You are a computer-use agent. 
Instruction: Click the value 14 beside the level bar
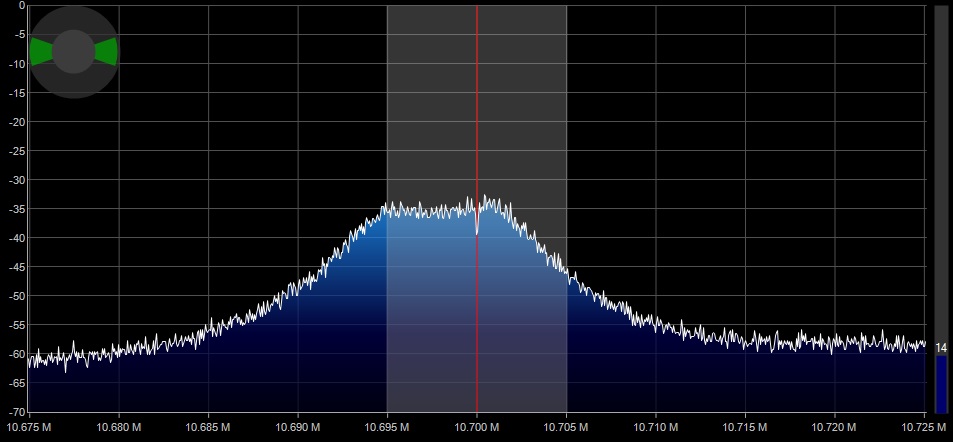pos(941,348)
